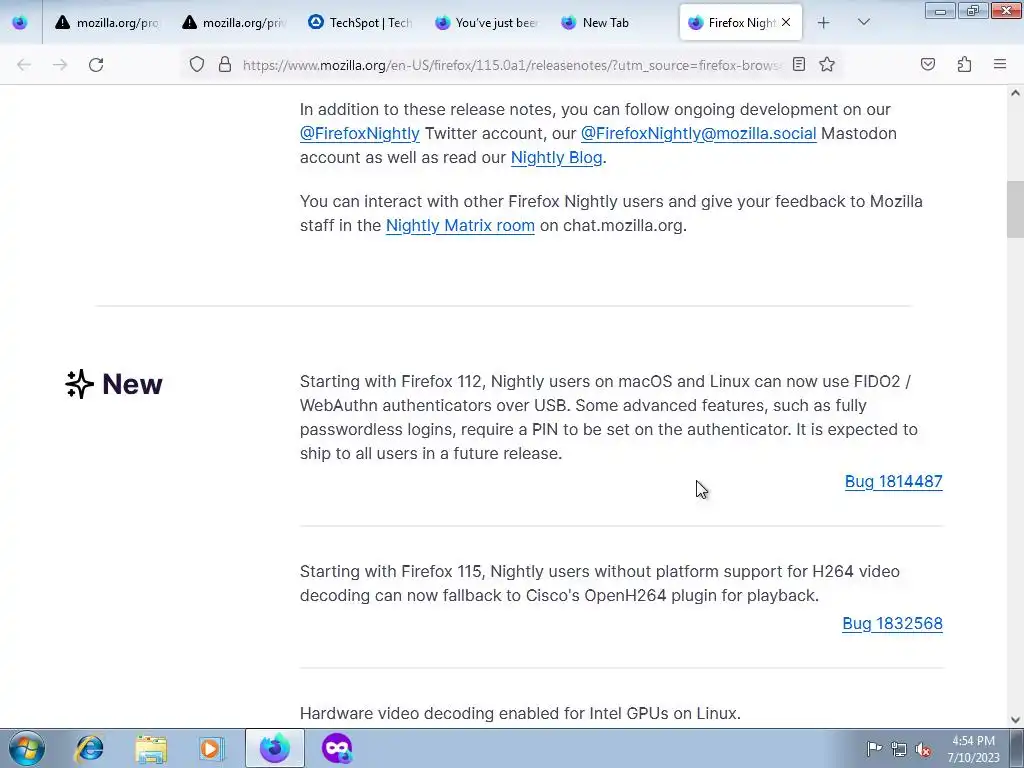This screenshot has height=768, width=1024.
Task: Open the extensions menu
Action: click(x=964, y=64)
